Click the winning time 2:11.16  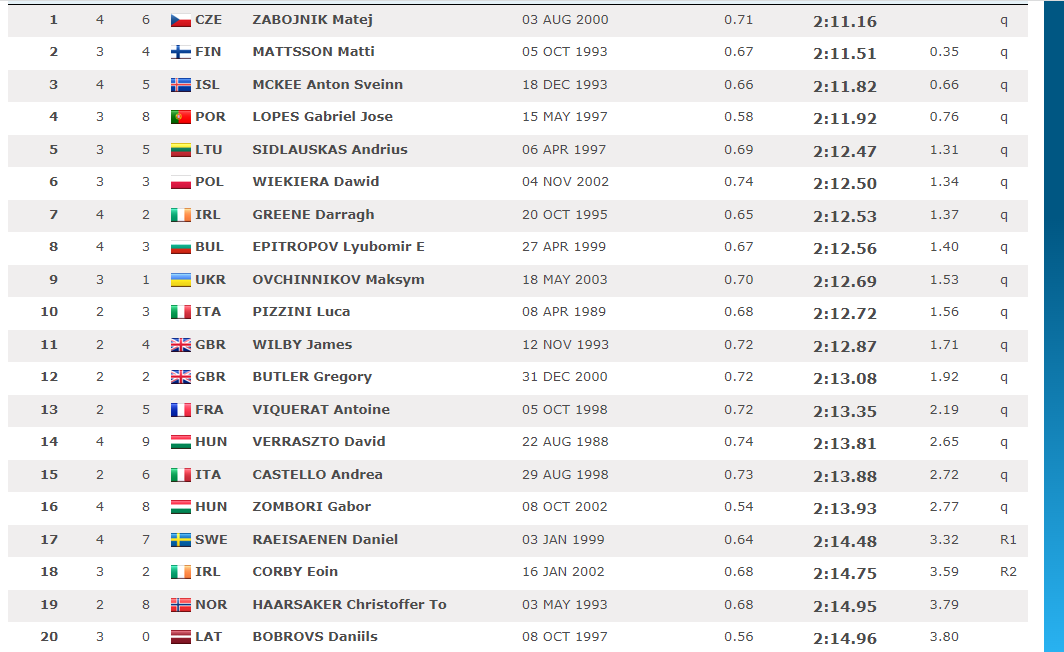844,21
